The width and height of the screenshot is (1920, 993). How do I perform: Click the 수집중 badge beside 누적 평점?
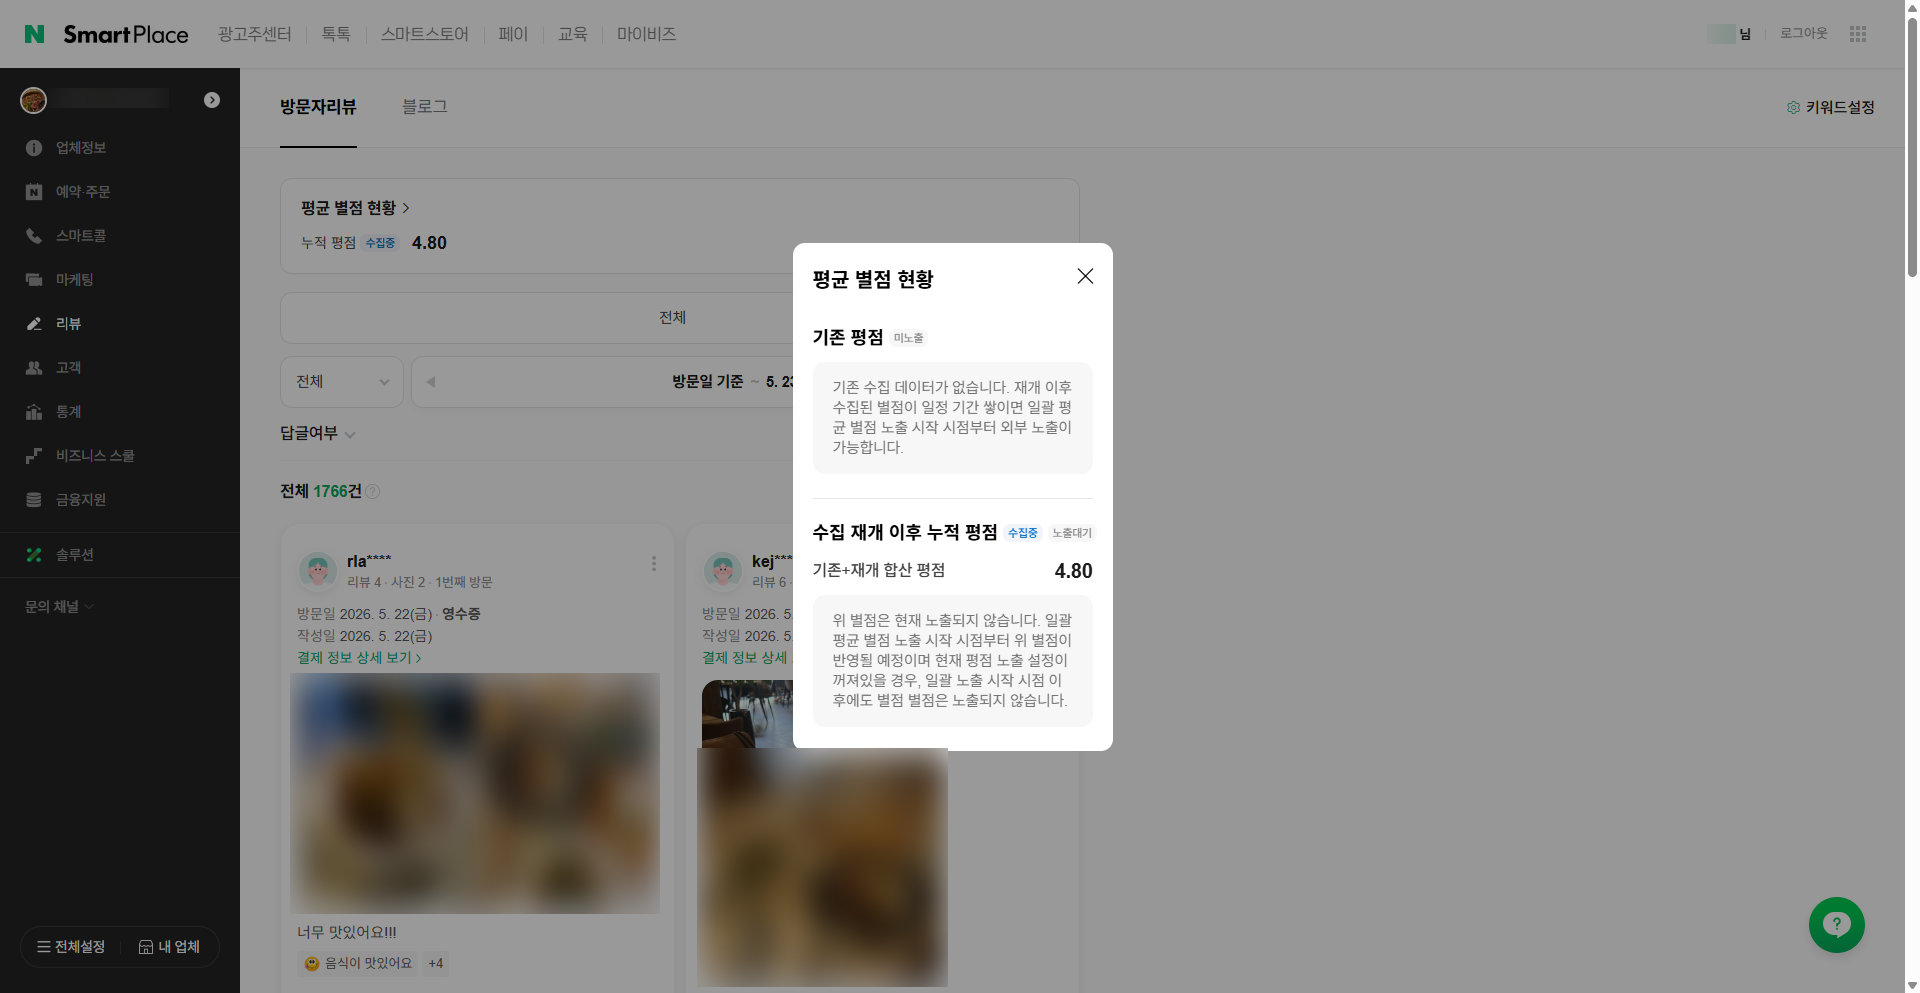click(x=380, y=243)
